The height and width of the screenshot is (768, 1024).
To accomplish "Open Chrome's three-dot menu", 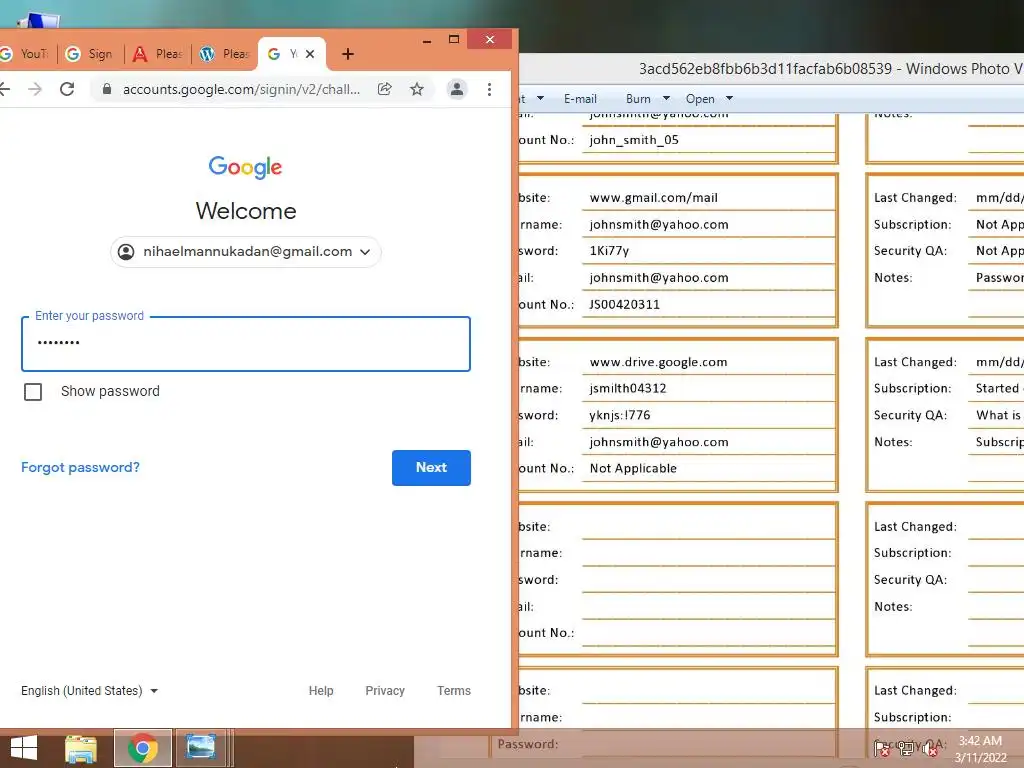I will pos(489,89).
